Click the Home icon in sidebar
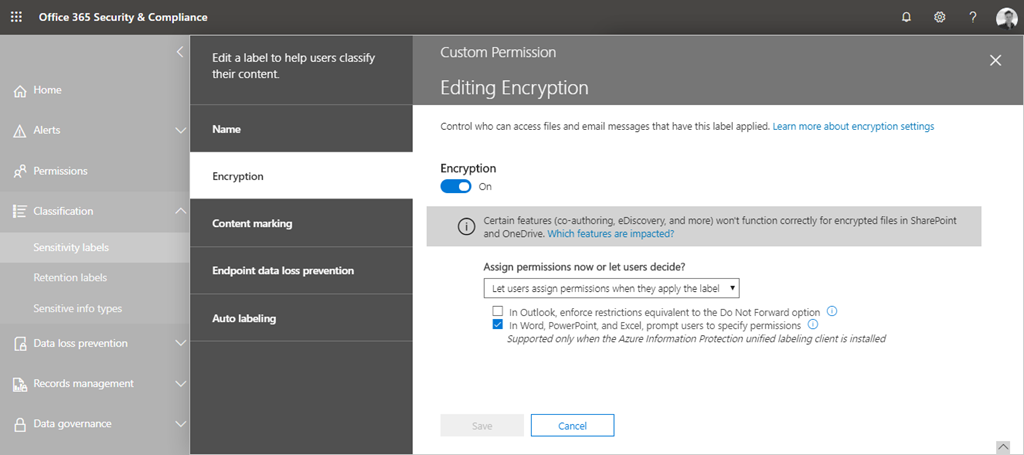Screen dimensions: 1024x455 tap(19, 91)
